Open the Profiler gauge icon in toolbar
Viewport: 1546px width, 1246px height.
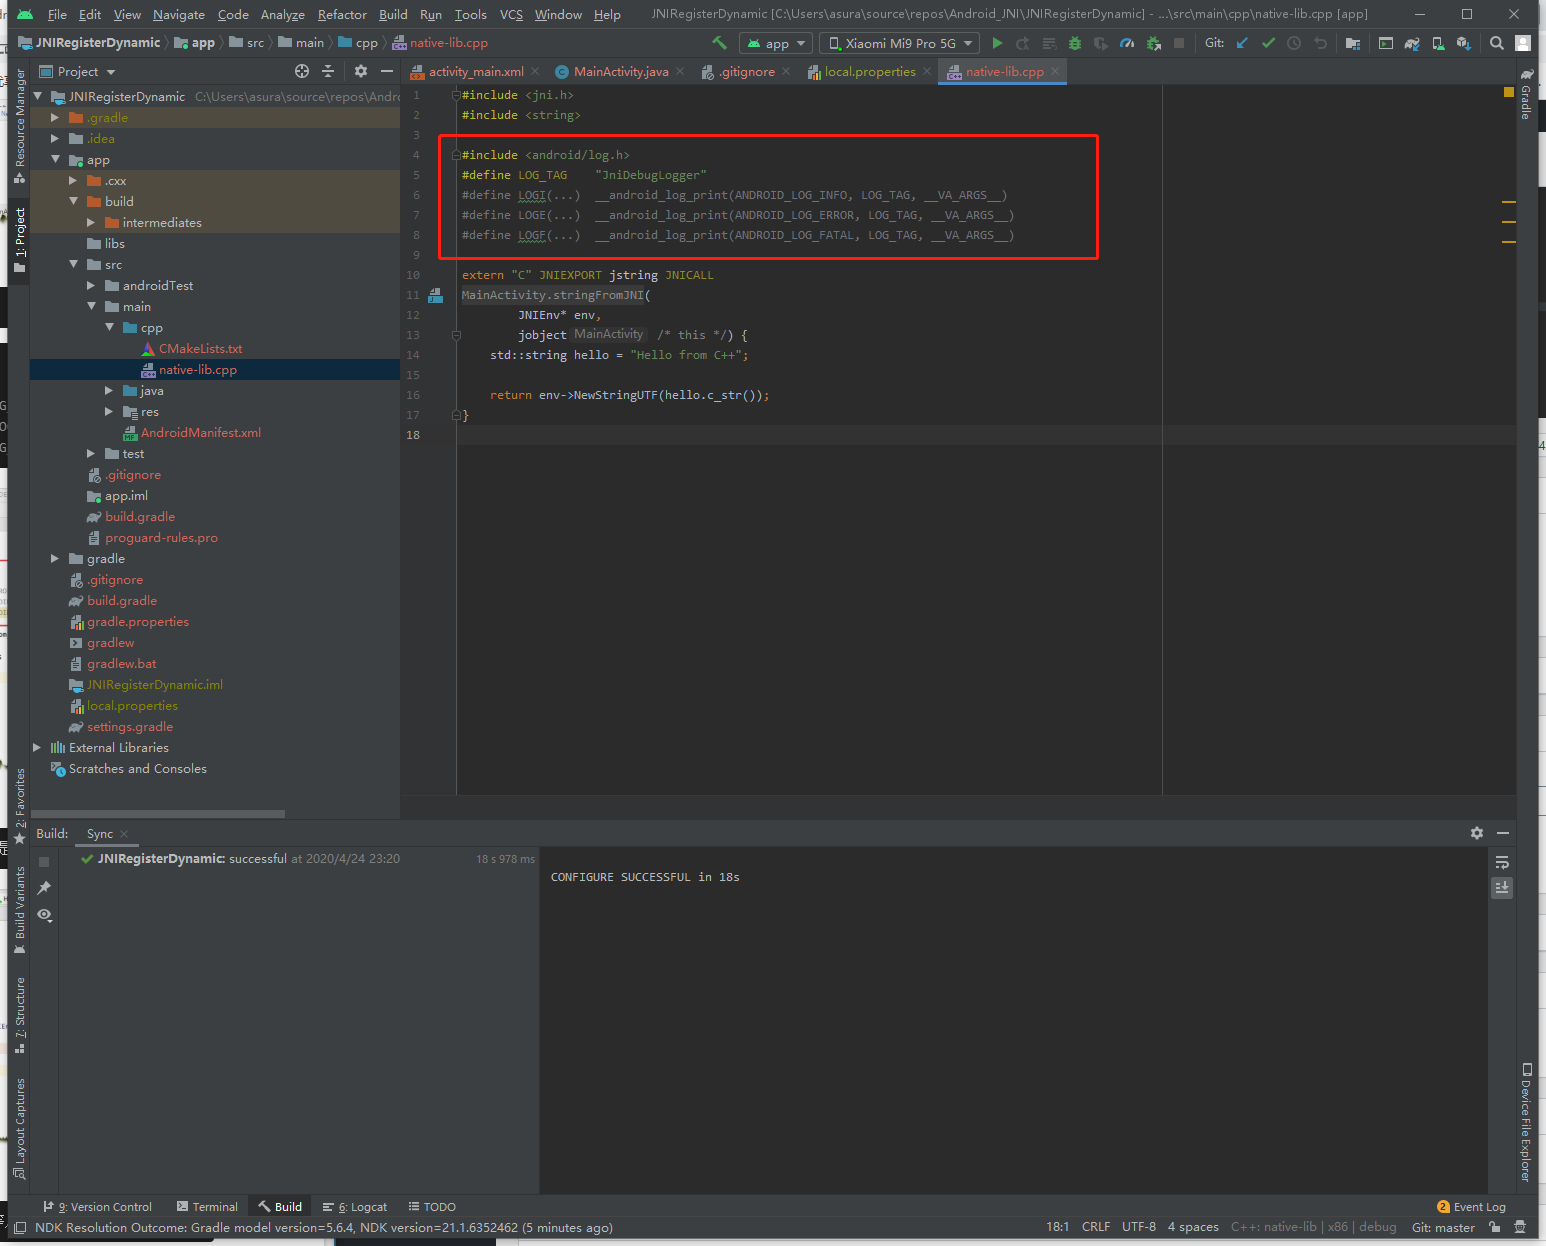1127,43
